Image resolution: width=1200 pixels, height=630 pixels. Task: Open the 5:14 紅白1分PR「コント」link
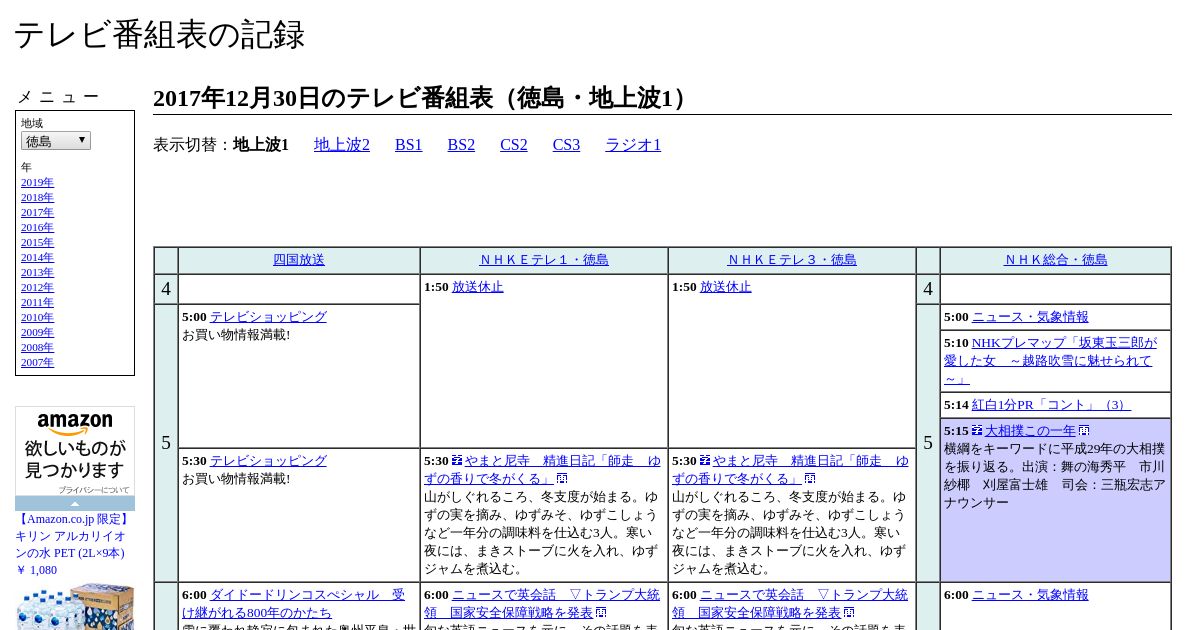[1051, 405]
